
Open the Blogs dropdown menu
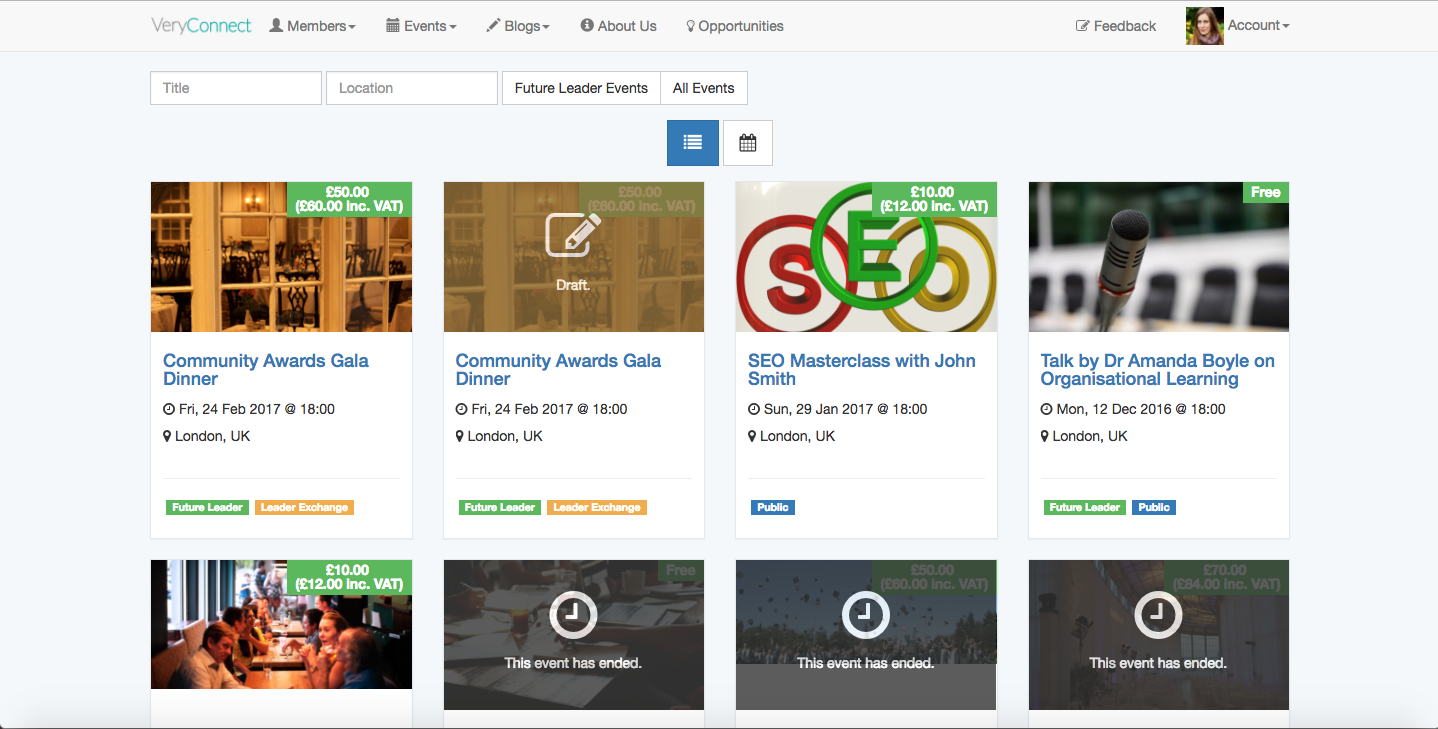pos(518,26)
